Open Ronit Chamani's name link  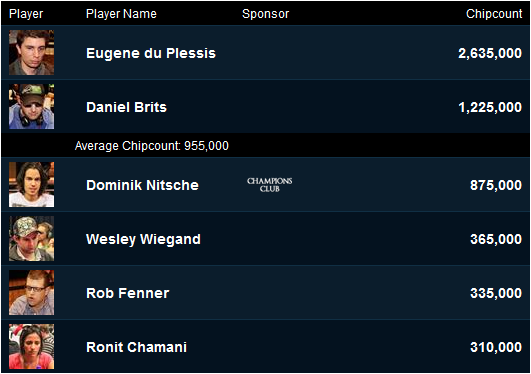point(136,347)
